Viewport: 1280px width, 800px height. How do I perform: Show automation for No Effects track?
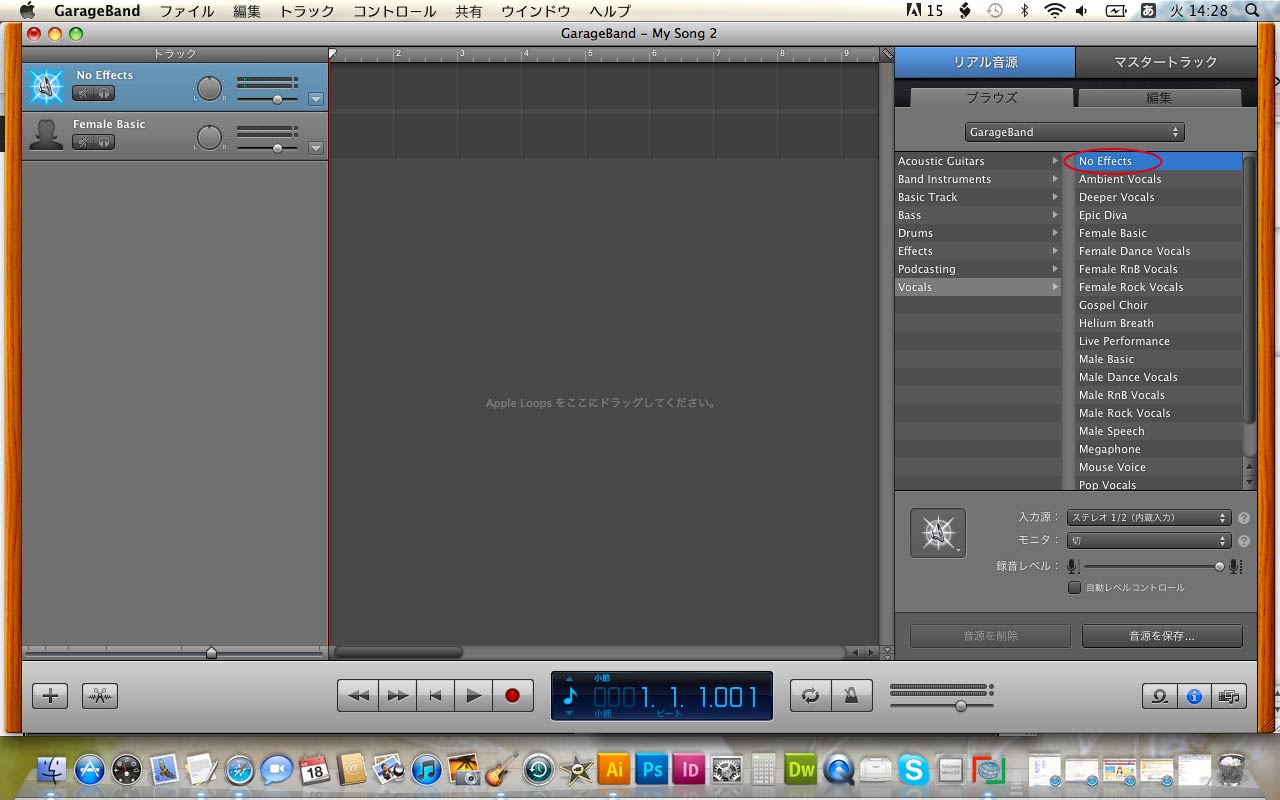click(x=316, y=99)
